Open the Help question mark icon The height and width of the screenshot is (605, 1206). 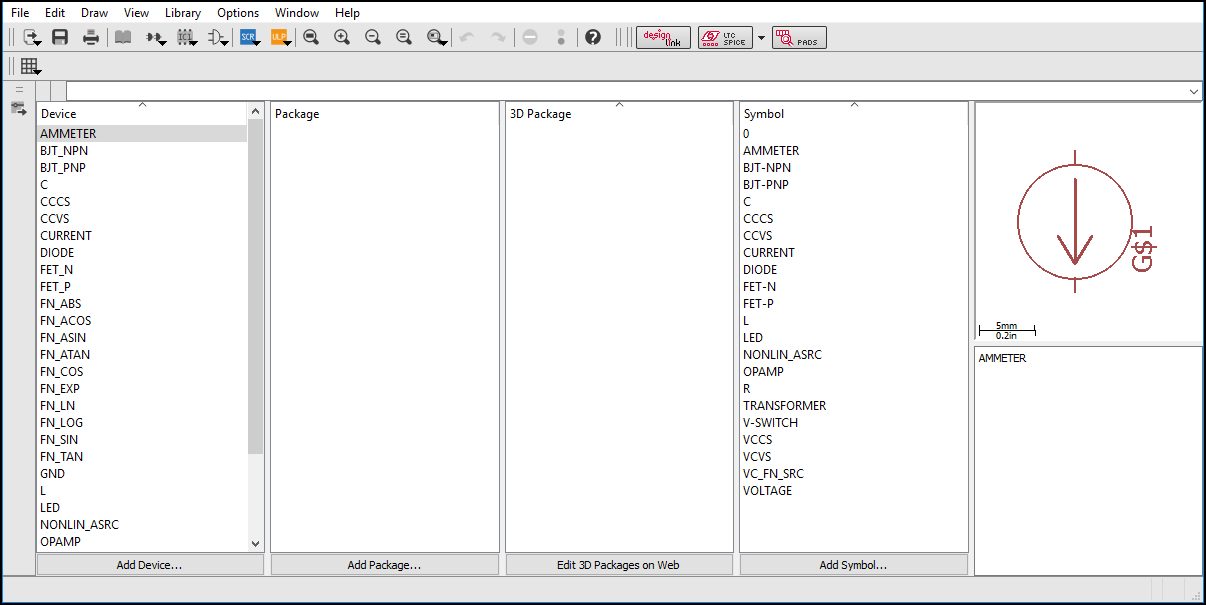pos(593,37)
